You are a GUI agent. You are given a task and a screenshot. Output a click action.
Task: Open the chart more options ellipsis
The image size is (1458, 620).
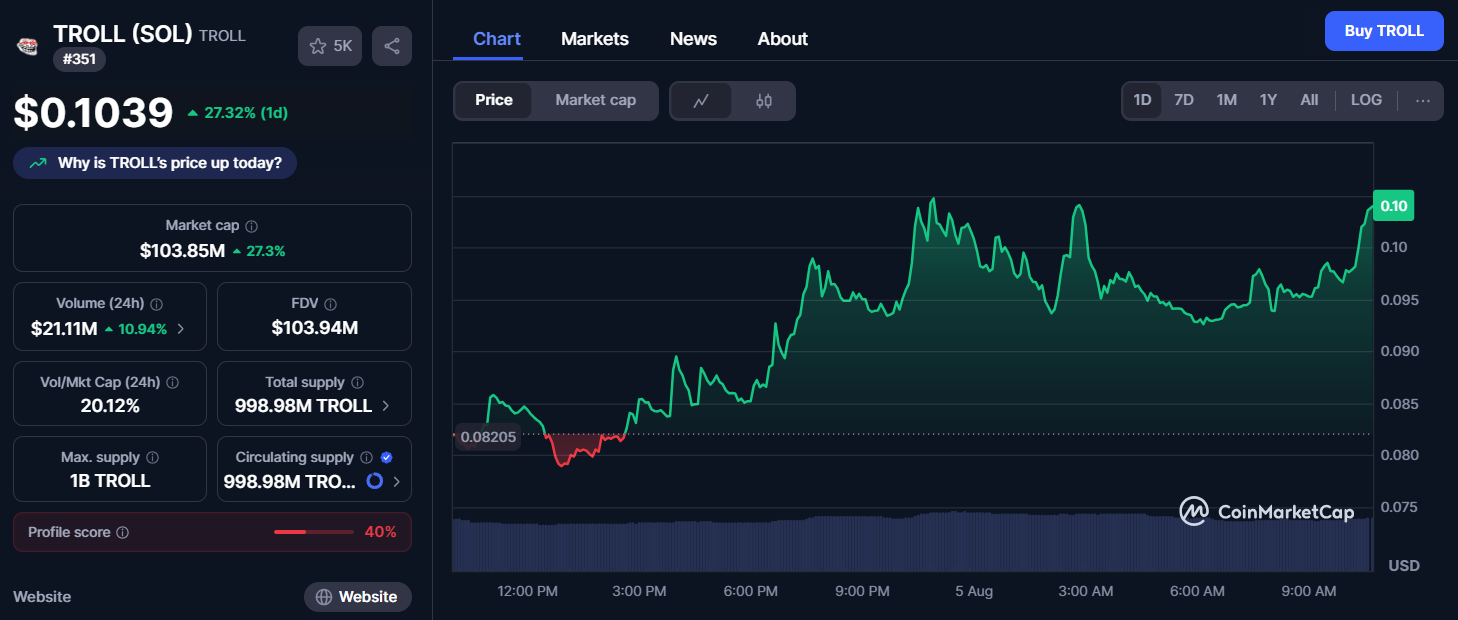pos(1423,100)
